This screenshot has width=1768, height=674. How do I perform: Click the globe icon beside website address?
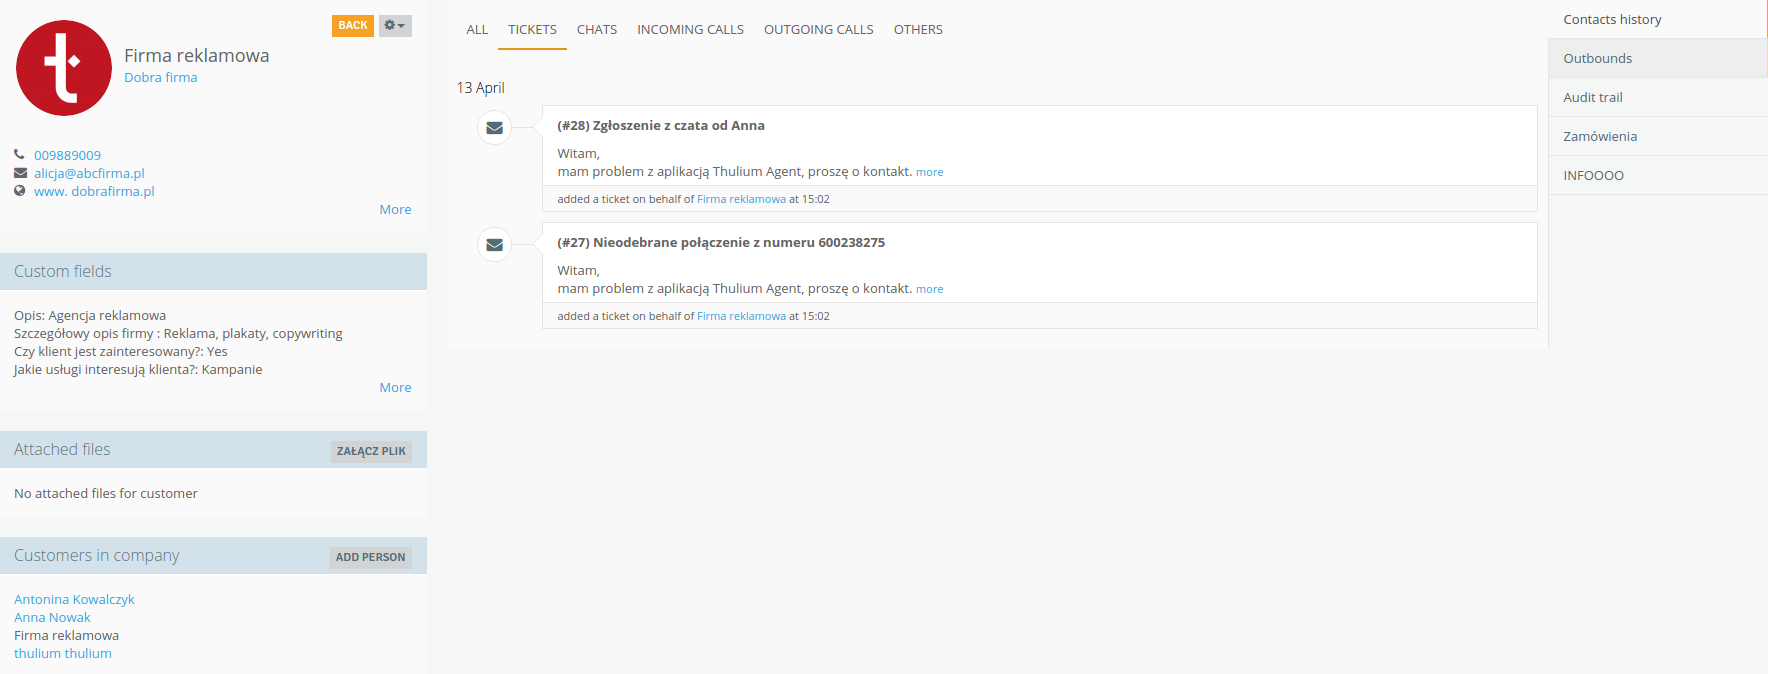19,191
